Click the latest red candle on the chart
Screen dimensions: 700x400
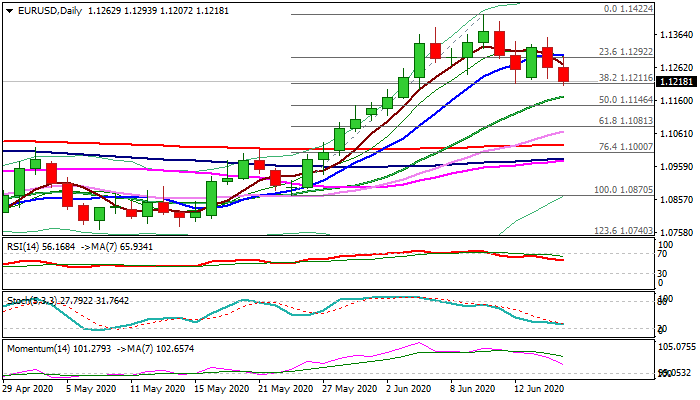(x=564, y=75)
